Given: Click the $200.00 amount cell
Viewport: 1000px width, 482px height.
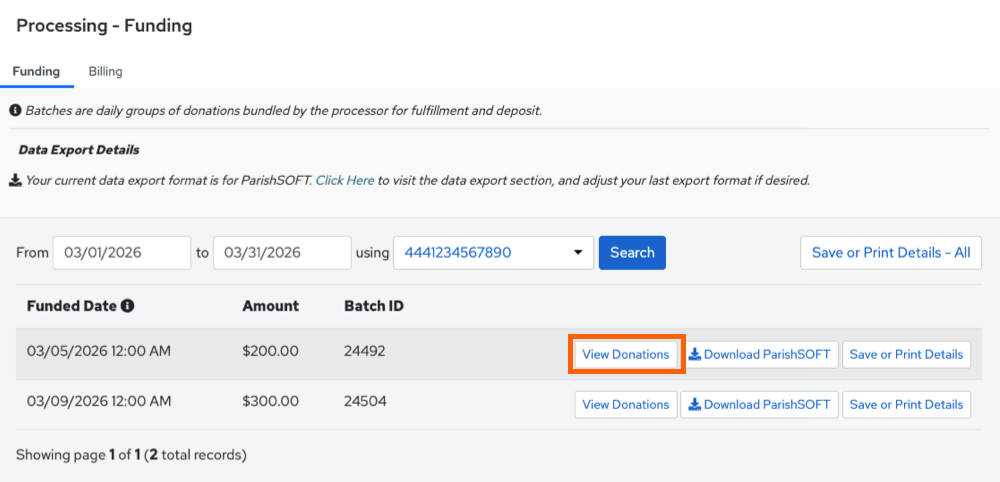Looking at the screenshot, I should pyautogui.click(x=270, y=351).
